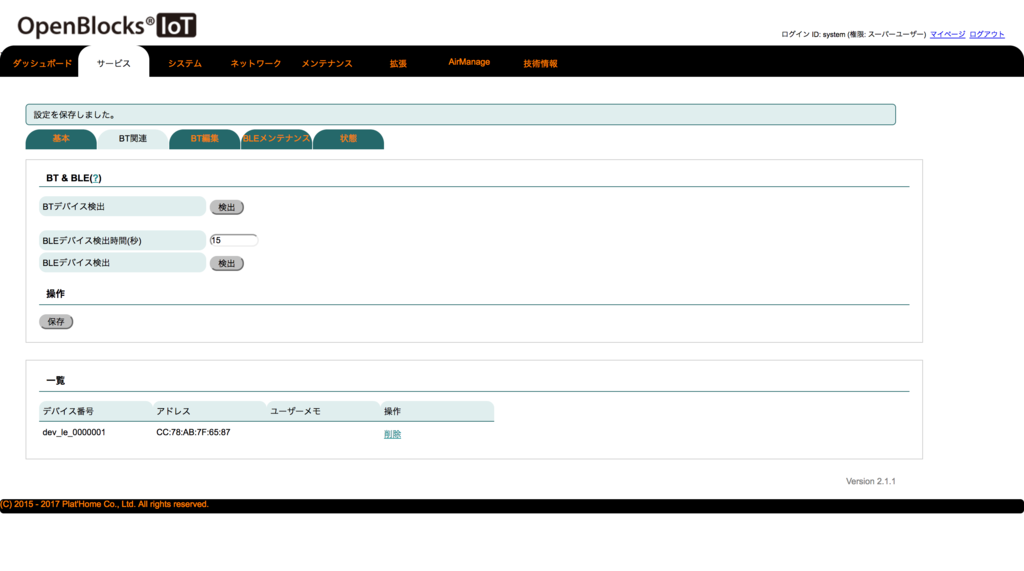
Task: Open the AirManage menu
Action: point(469,62)
